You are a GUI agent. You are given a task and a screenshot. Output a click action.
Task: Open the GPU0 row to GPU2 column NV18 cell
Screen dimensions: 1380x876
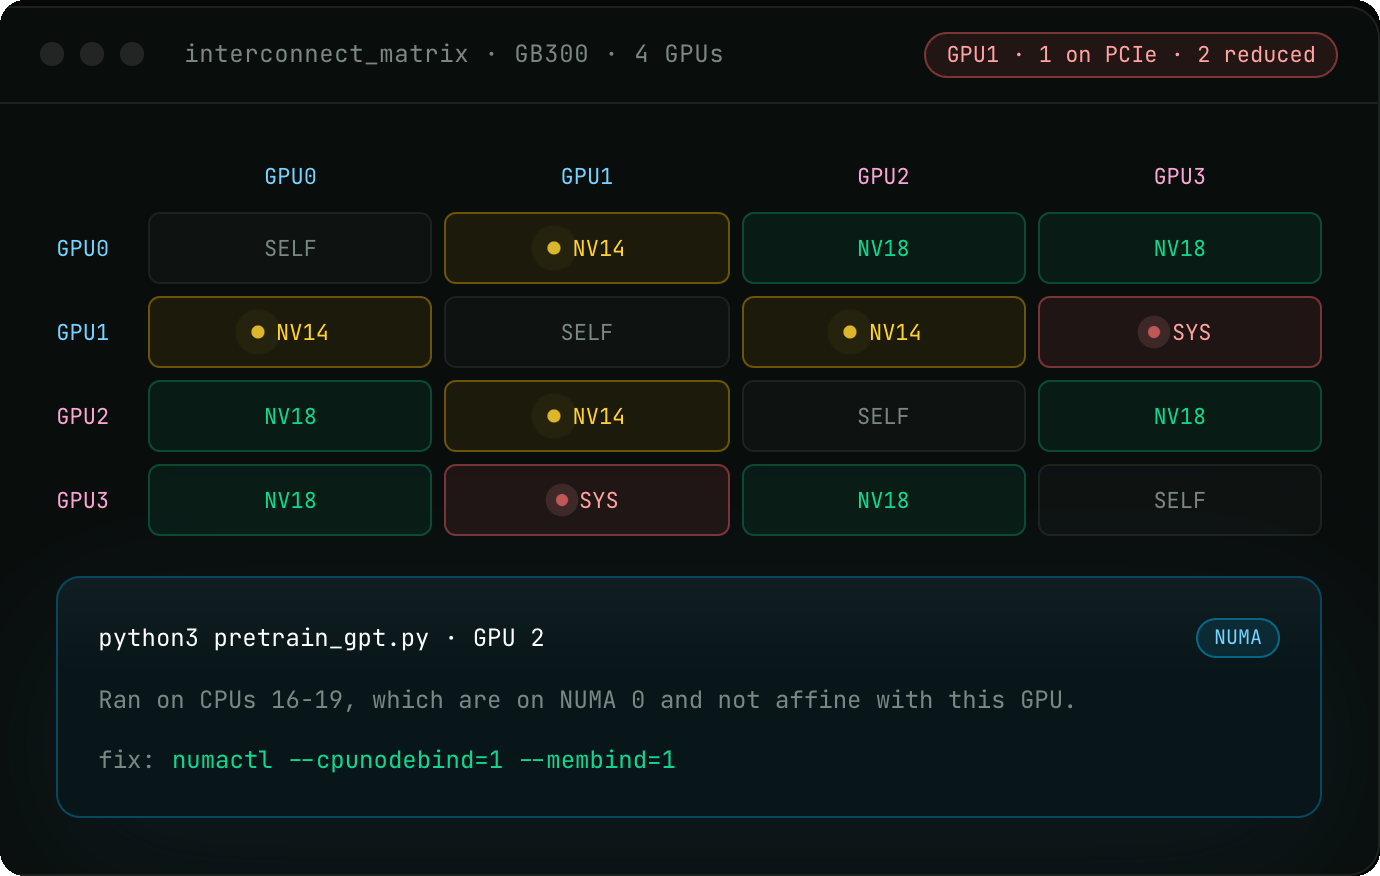[x=883, y=248]
